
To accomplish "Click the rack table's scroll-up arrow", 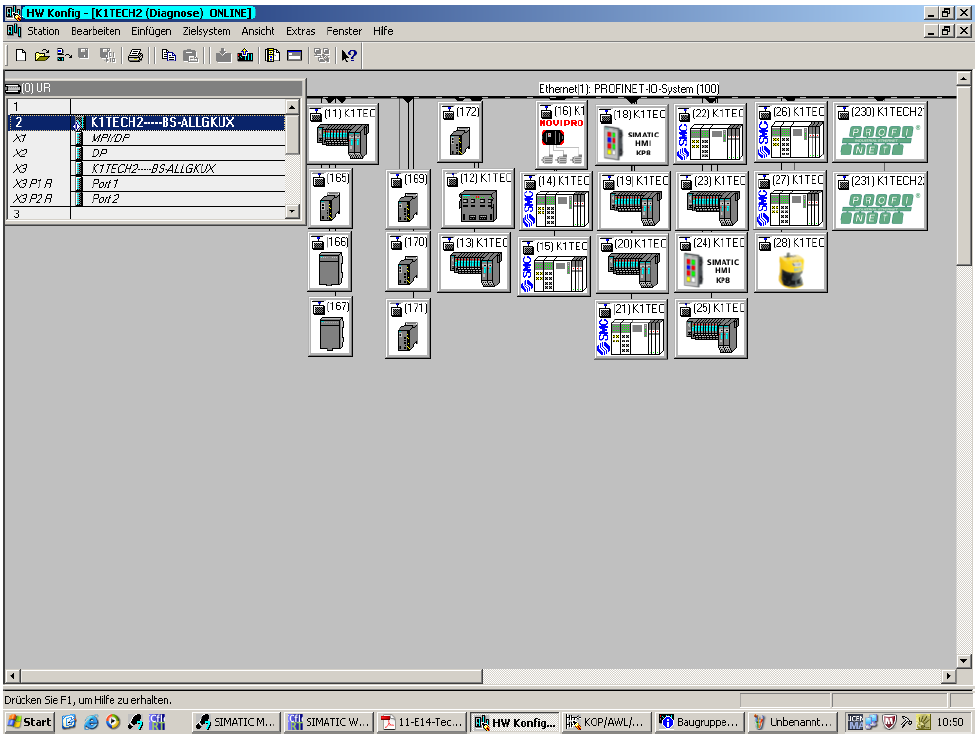I will 292,107.
